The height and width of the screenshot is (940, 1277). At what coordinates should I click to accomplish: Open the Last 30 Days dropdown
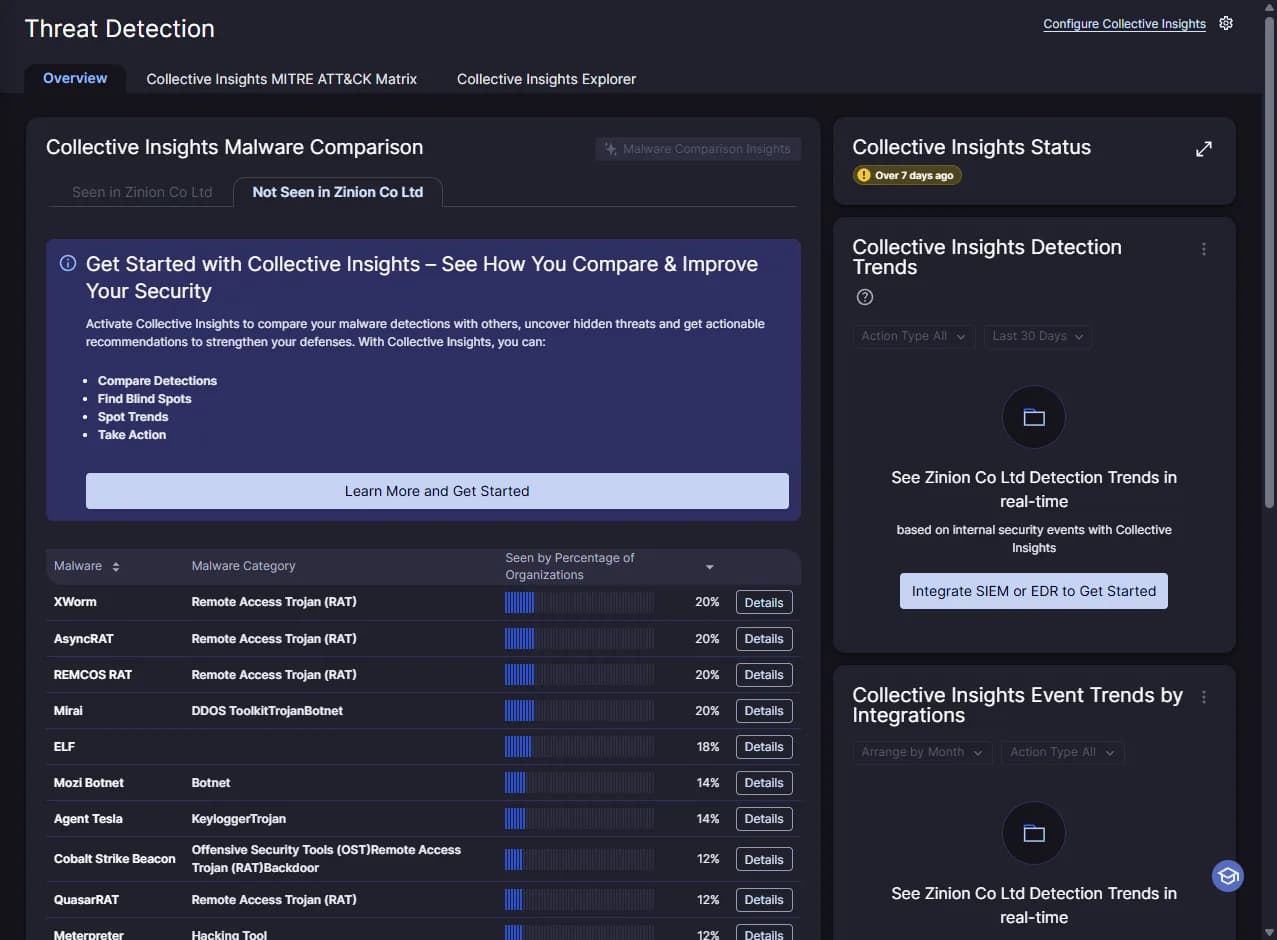point(1038,336)
